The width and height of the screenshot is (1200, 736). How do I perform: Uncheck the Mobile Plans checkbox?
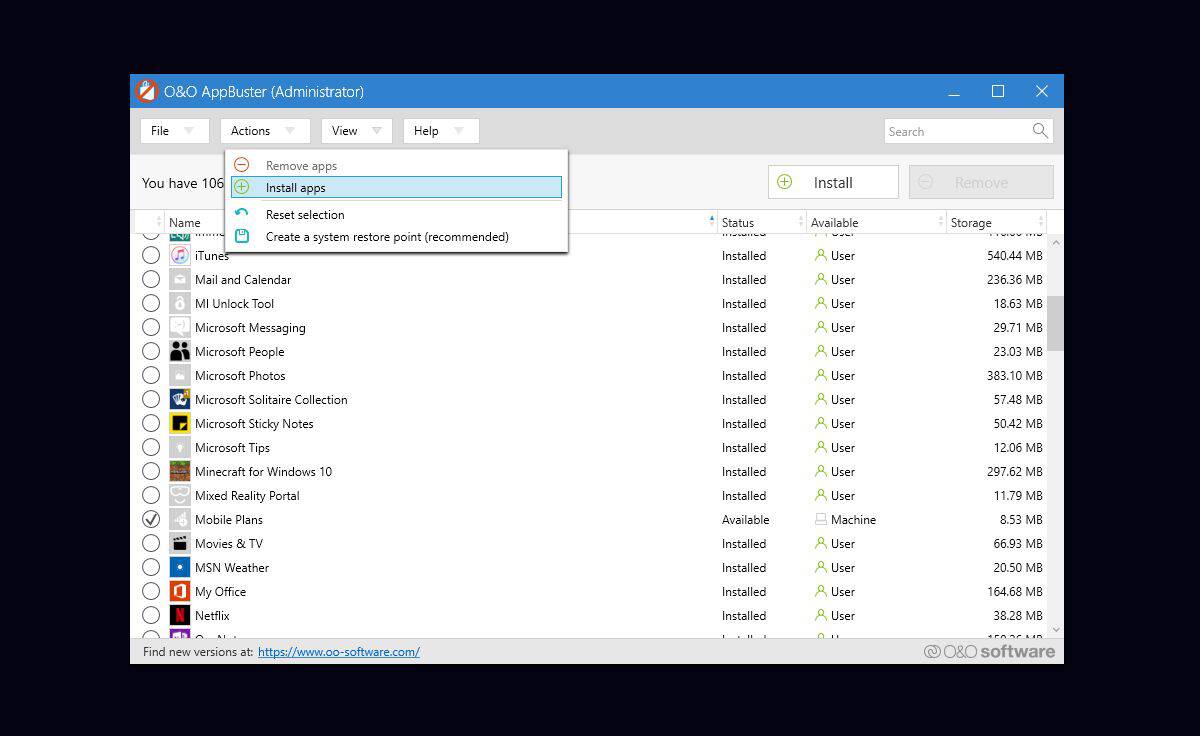click(x=151, y=520)
